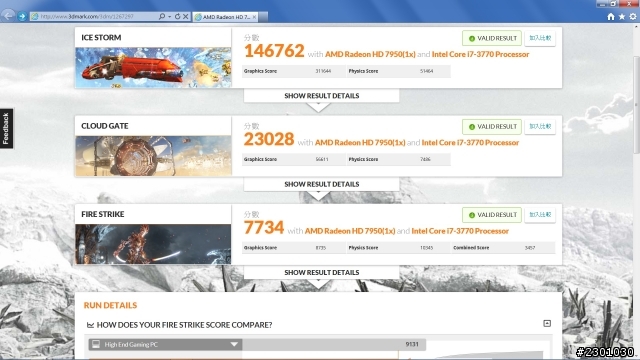Click the Ice Storm score 146762
This screenshot has height=360, width=640.
(x=274, y=51)
